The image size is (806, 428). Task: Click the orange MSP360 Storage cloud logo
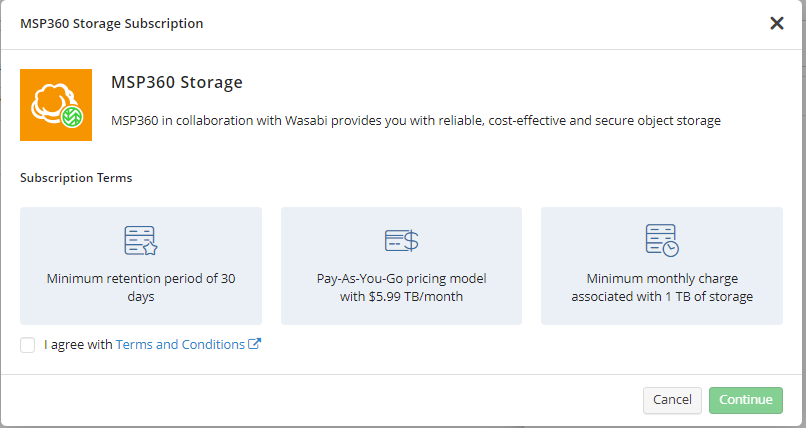[x=56, y=105]
